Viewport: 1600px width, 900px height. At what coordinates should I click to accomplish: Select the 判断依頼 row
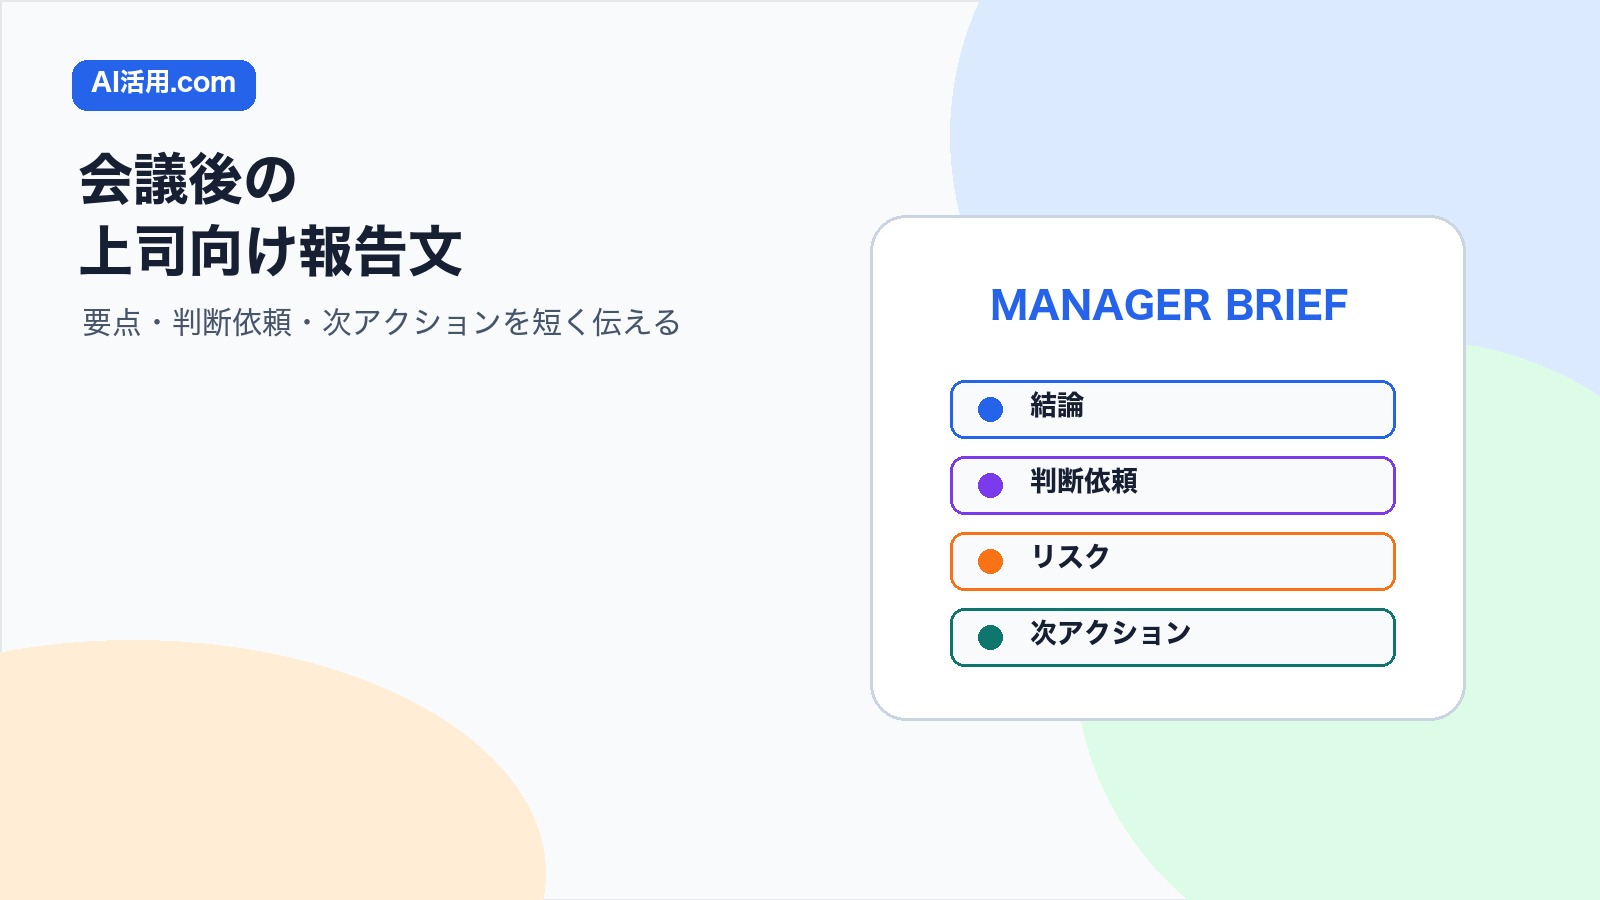[x=1172, y=485]
